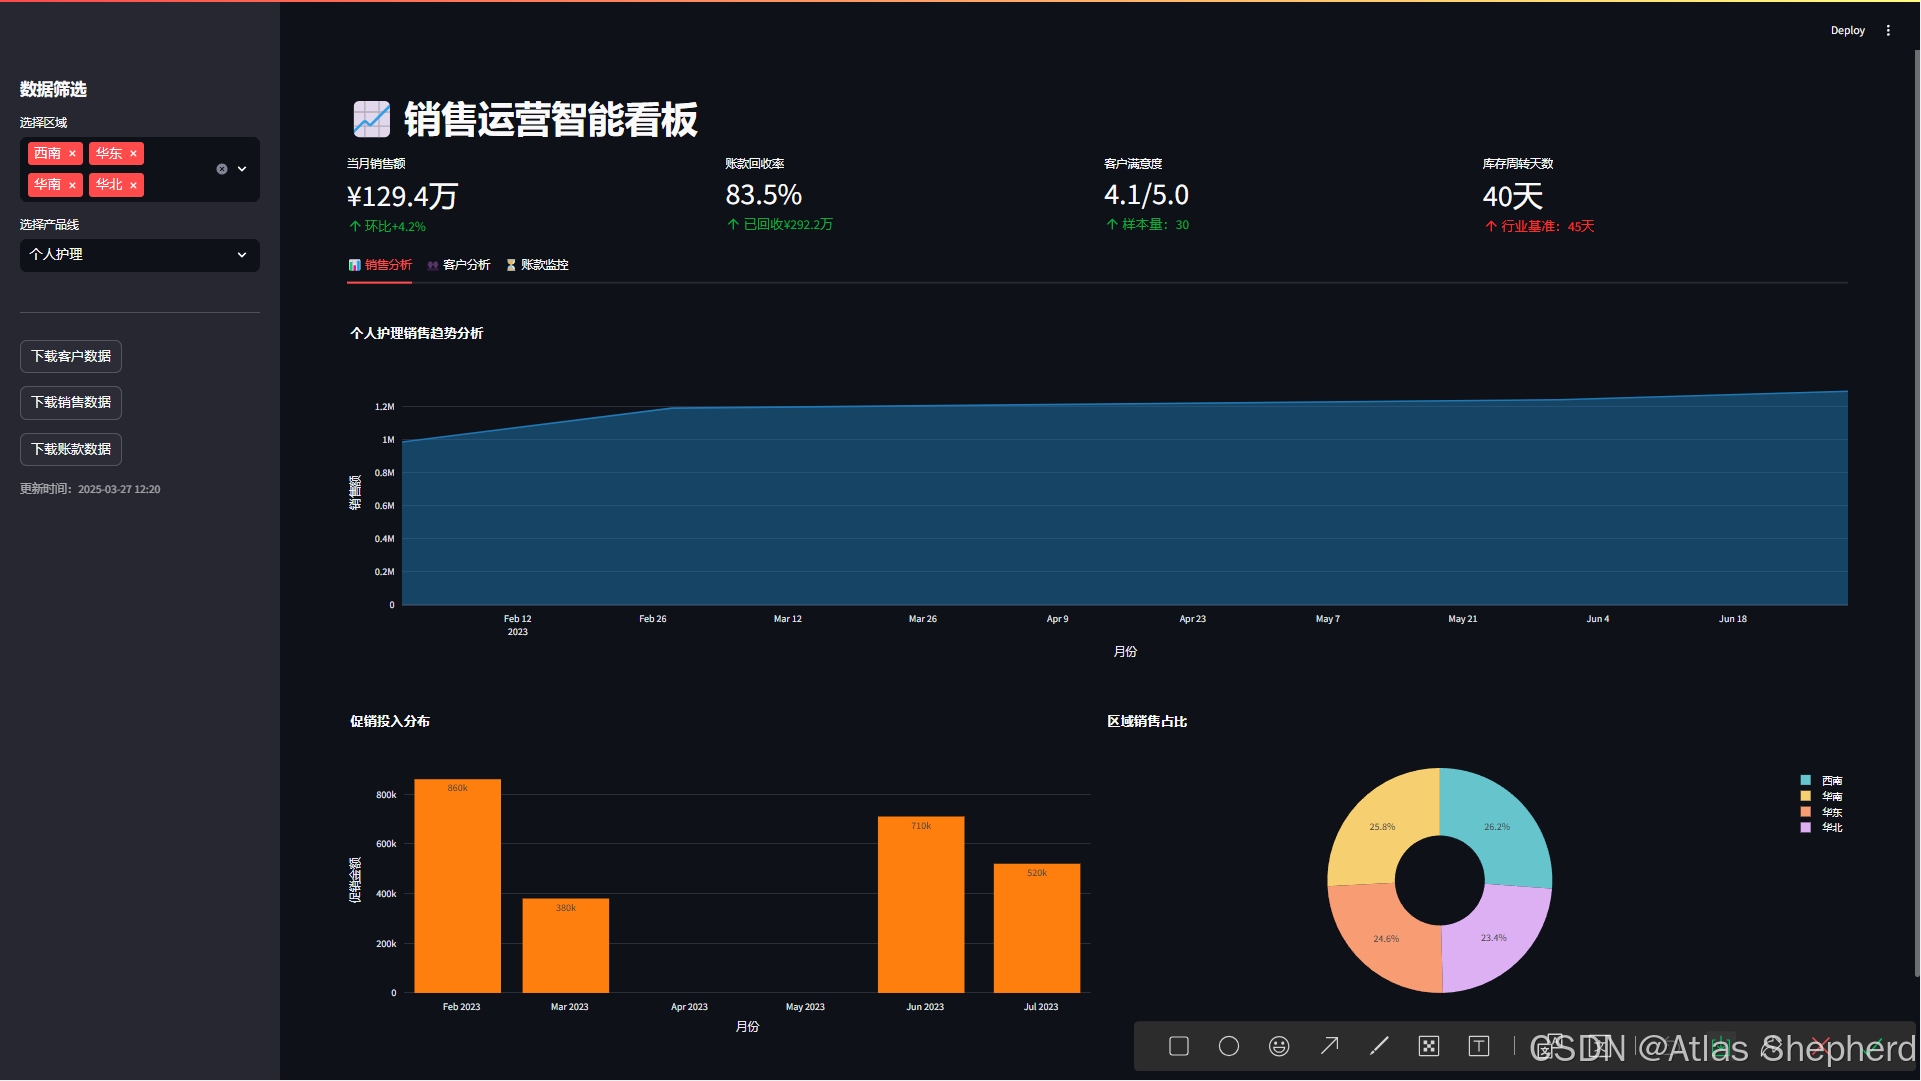1921x1081 pixels.
Task: Select the pen line tool
Action: click(1379, 1046)
